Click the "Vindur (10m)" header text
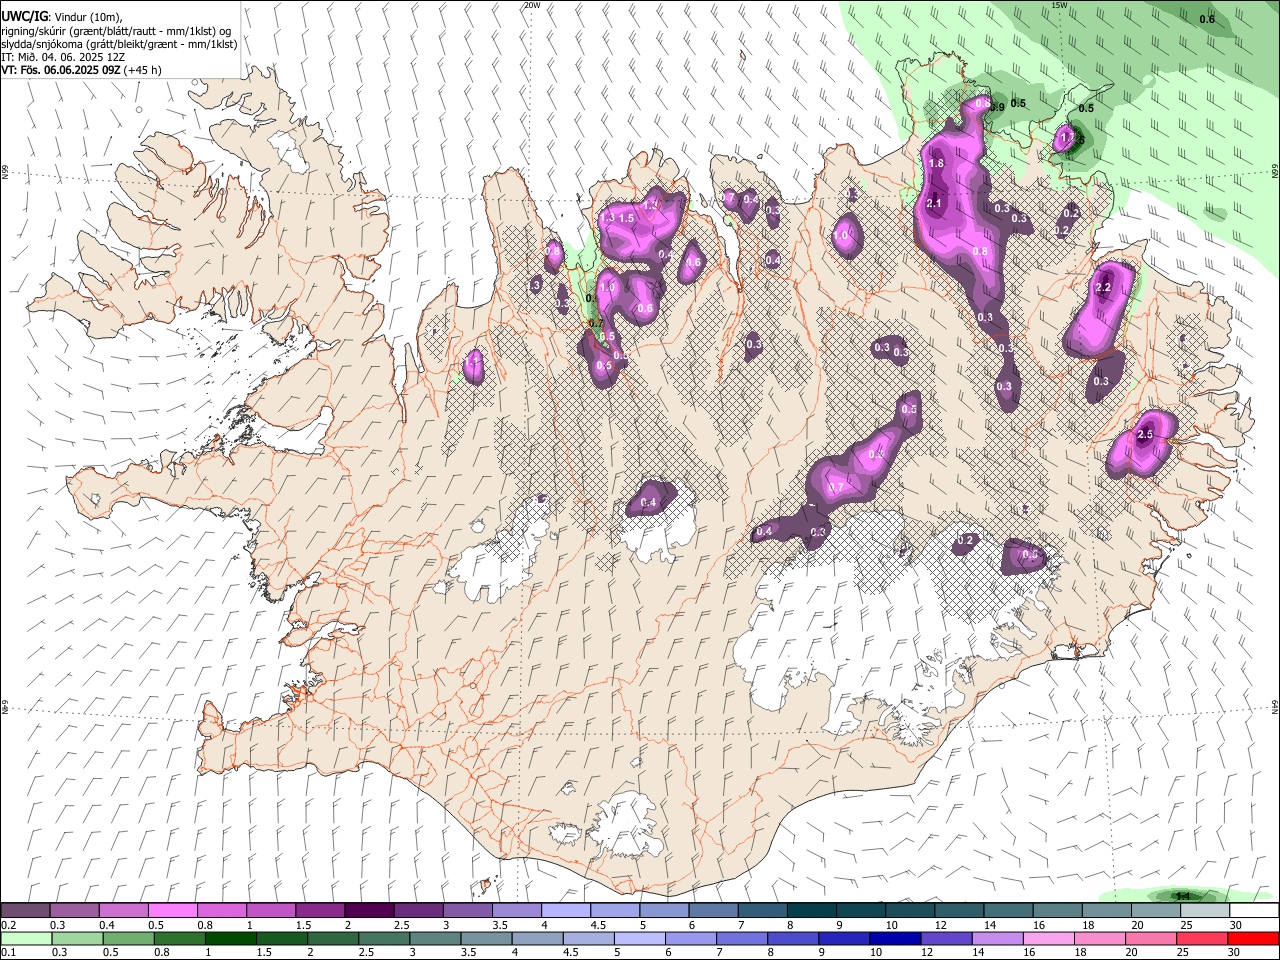This screenshot has height=960, width=1280. (88, 17)
